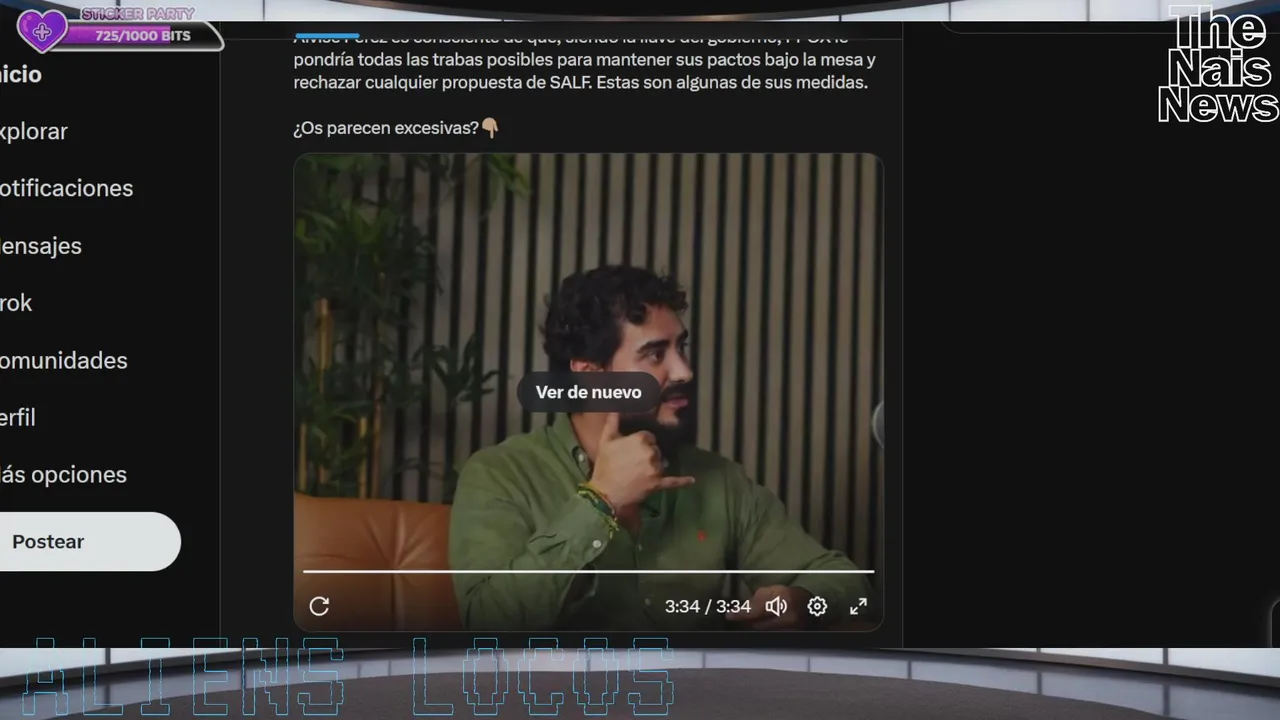Click the video progress bar
Image resolution: width=1280 pixels, height=720 pixels.
click(588, 571)
